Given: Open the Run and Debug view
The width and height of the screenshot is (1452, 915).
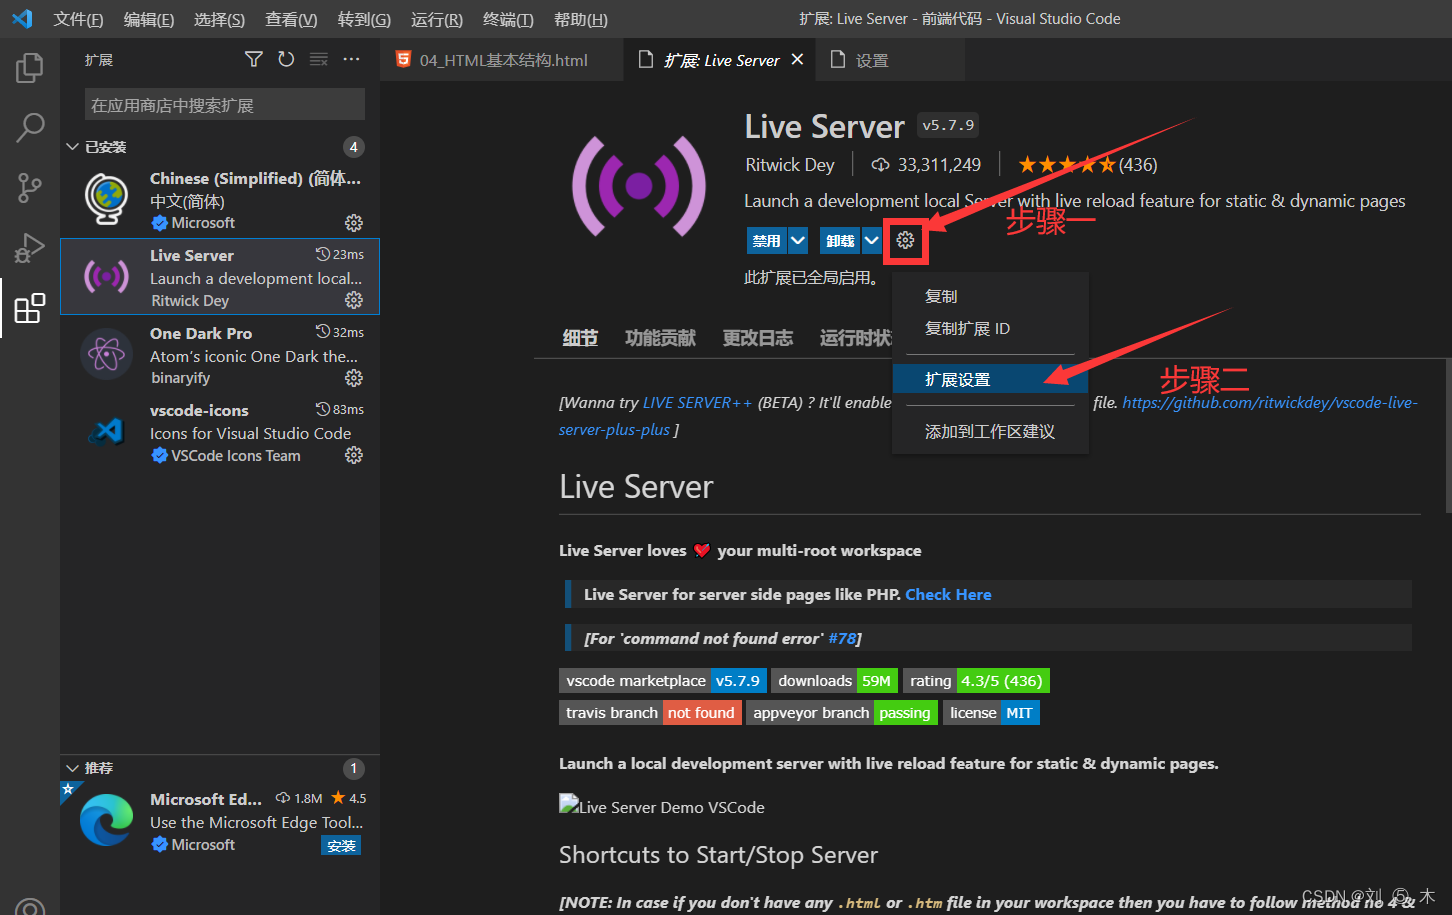Looking at the screenshot, I should pos(29,247).
